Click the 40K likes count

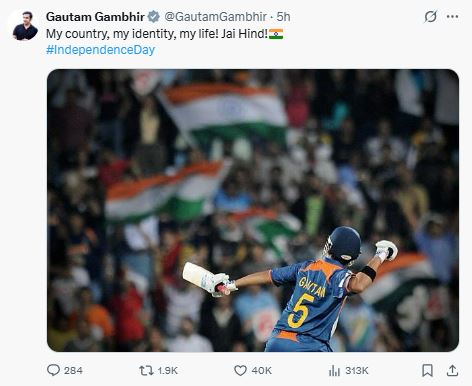pyautogui.click(x=262, y=371)
